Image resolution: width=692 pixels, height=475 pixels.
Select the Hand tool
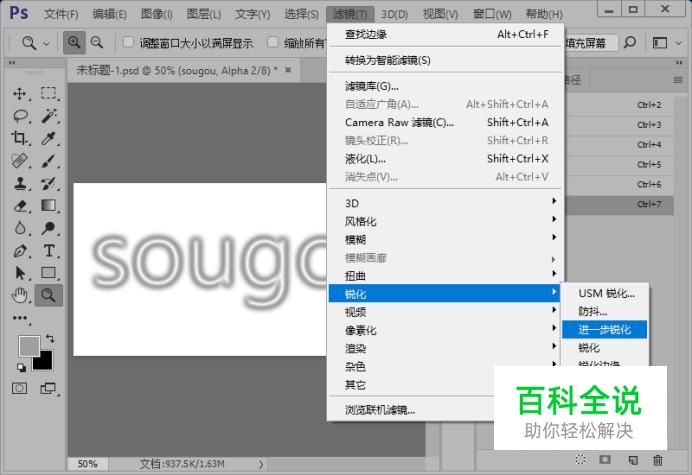(19, 295)
